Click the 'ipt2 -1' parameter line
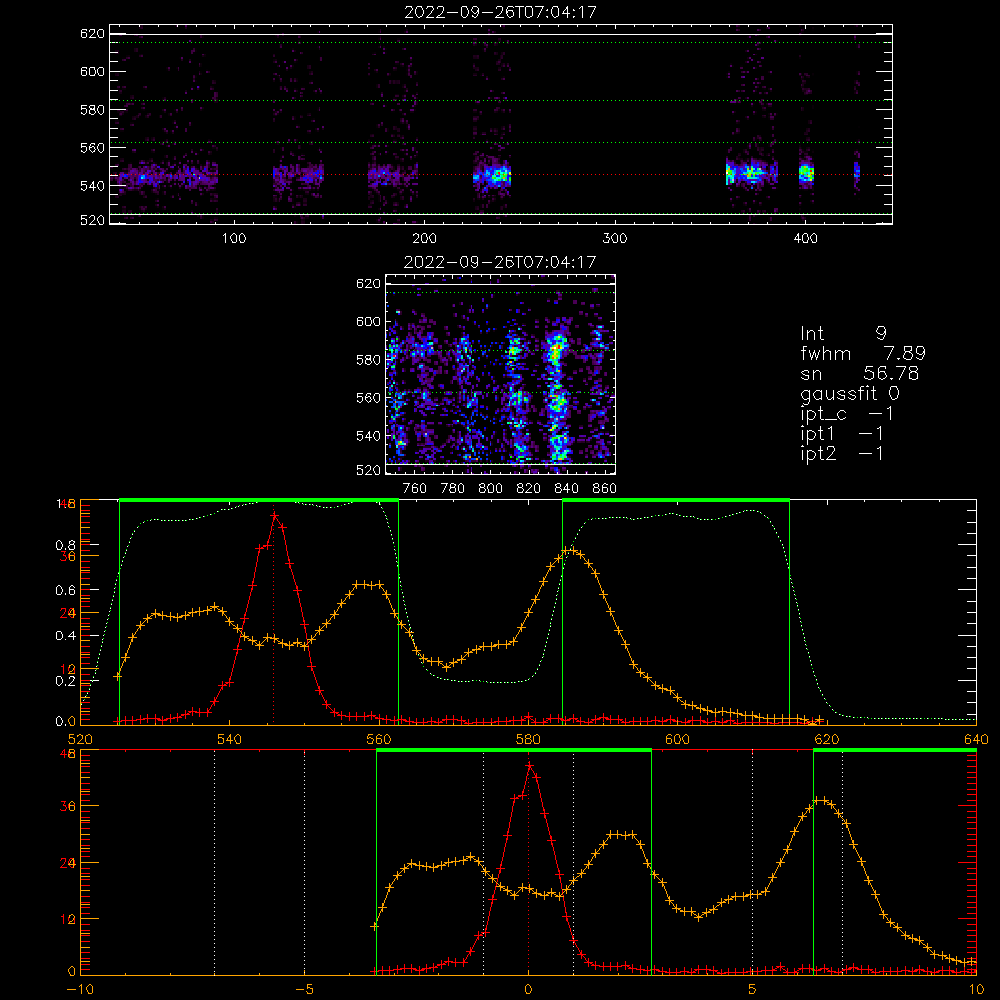 pyautogui.click(x=842, y=454)
